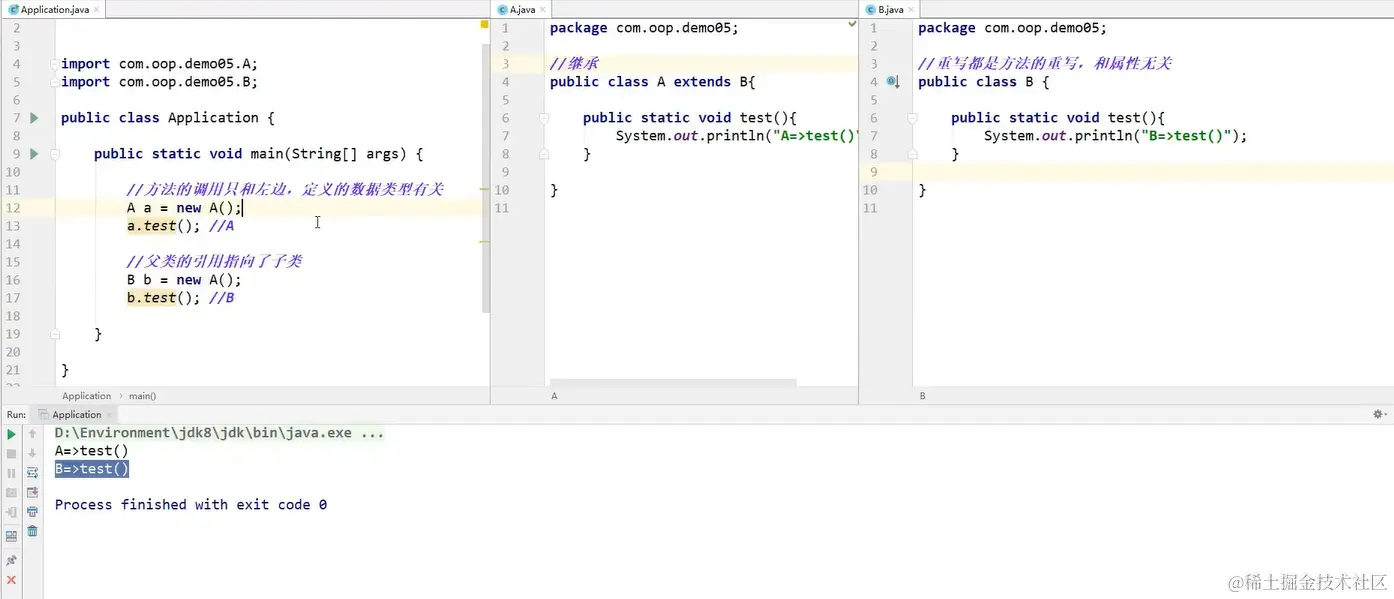
Task: Click line number 12 in Application.java gutter
Action: (x=13, y=208)
